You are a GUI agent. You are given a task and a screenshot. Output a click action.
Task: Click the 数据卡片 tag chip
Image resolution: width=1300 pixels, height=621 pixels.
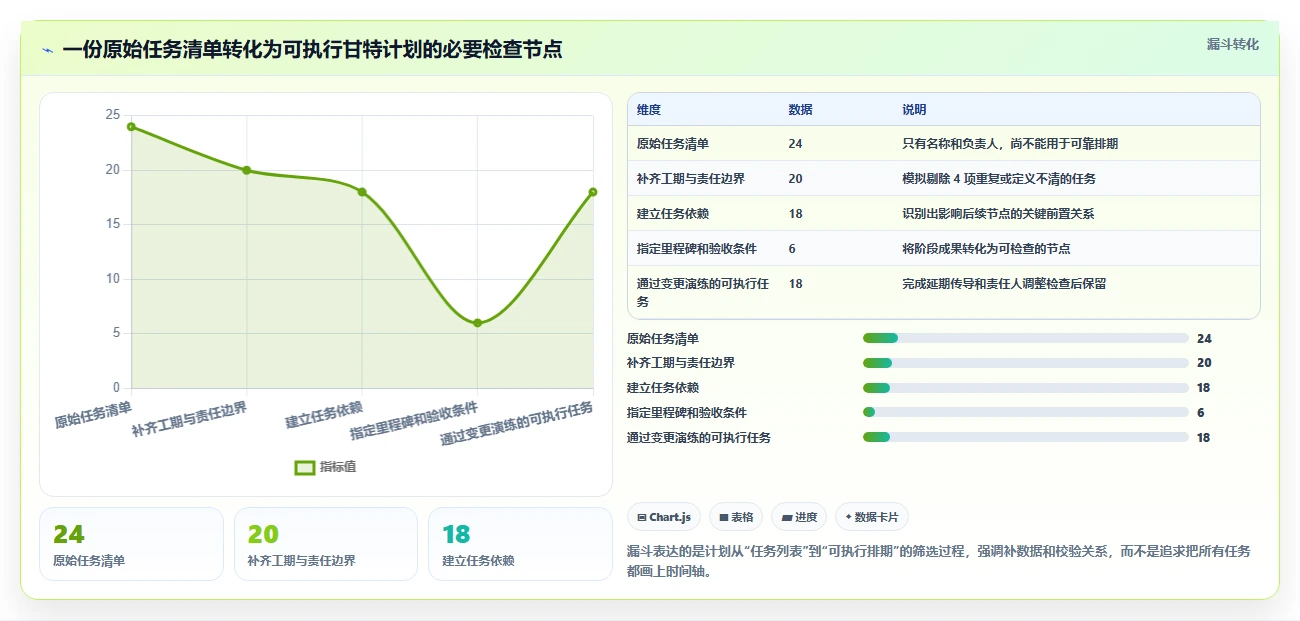coord(872,517)
